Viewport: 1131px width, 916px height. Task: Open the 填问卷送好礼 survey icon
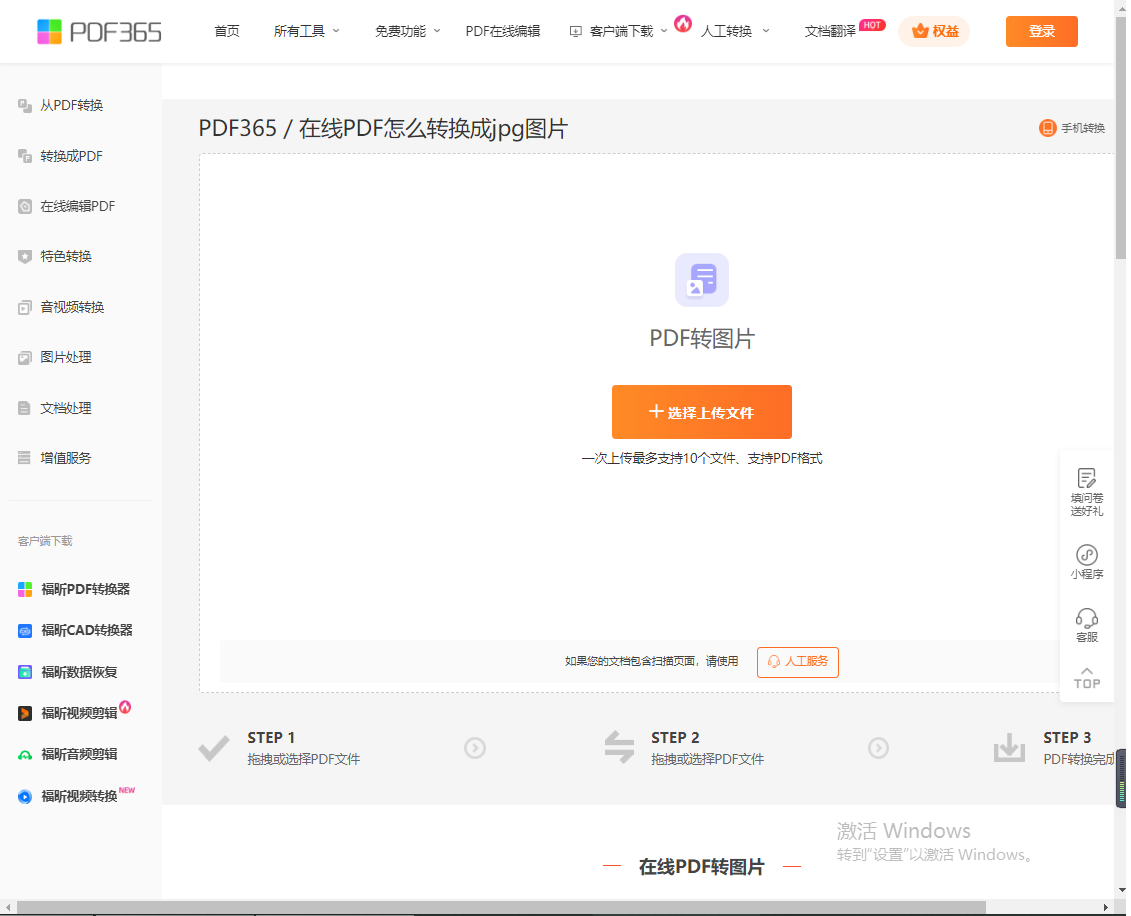click(x=1086, y=478)
